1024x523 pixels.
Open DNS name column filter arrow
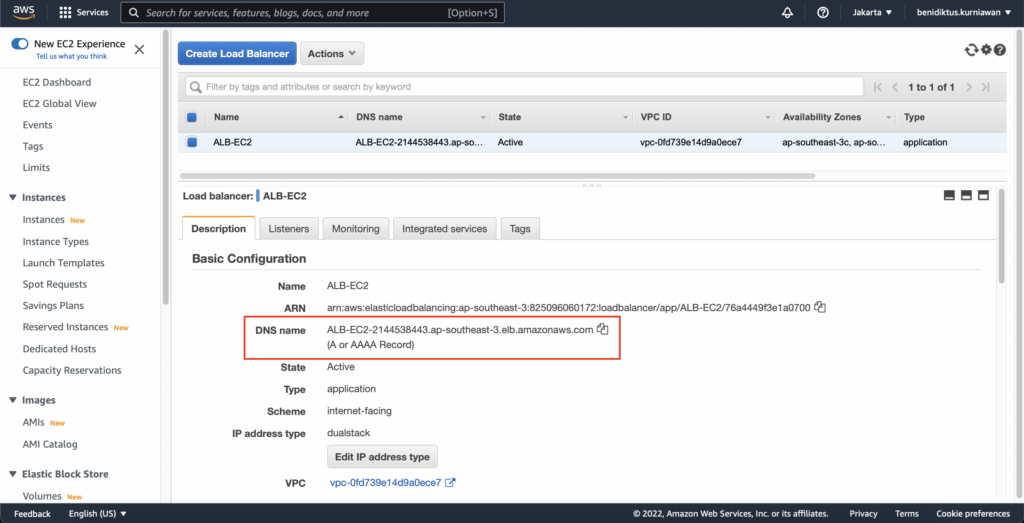point(483,118)
